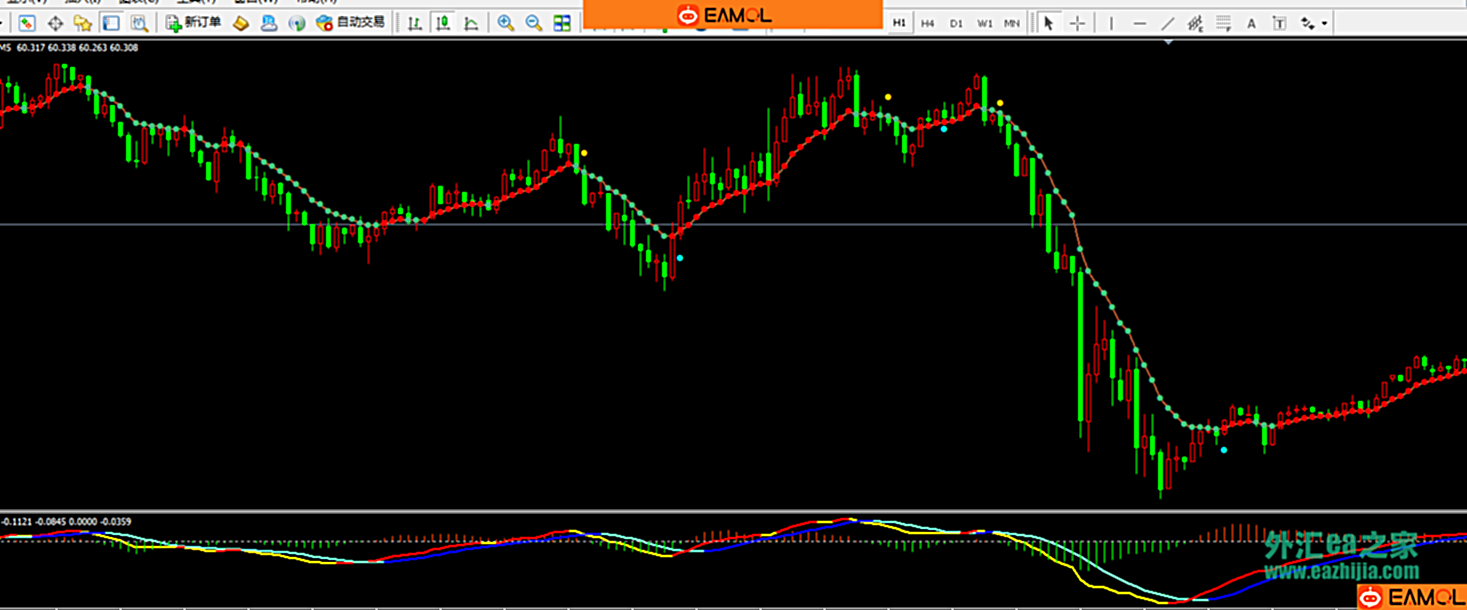The width and height of the screenshot is (1467, 610).
Task: Open the Navigator folder-star icon
Action: [x=83, y=23]
